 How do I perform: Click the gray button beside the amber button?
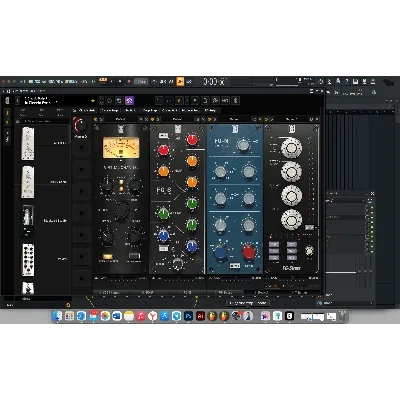[x=134, y=256]
